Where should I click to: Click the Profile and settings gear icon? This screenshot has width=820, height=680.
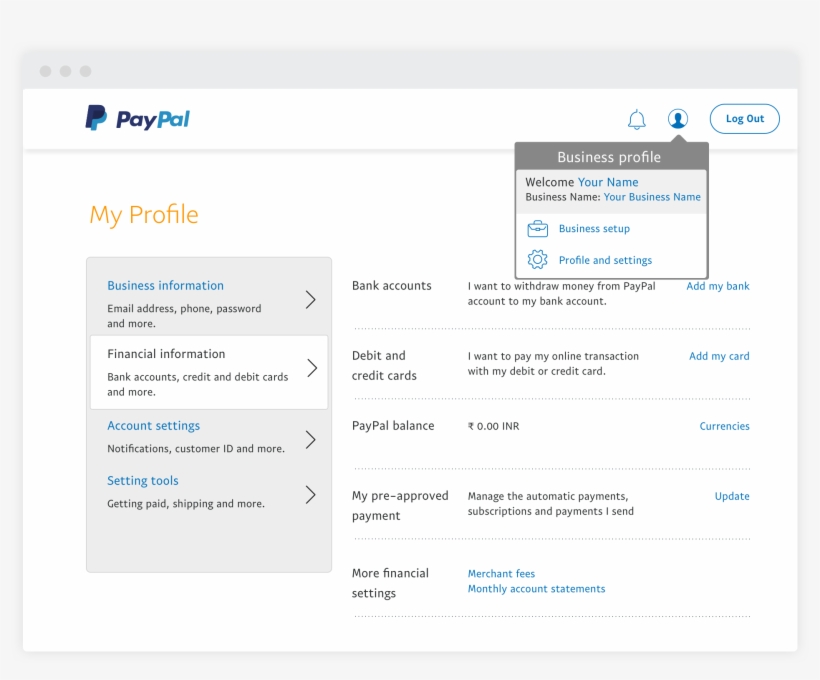538,259
